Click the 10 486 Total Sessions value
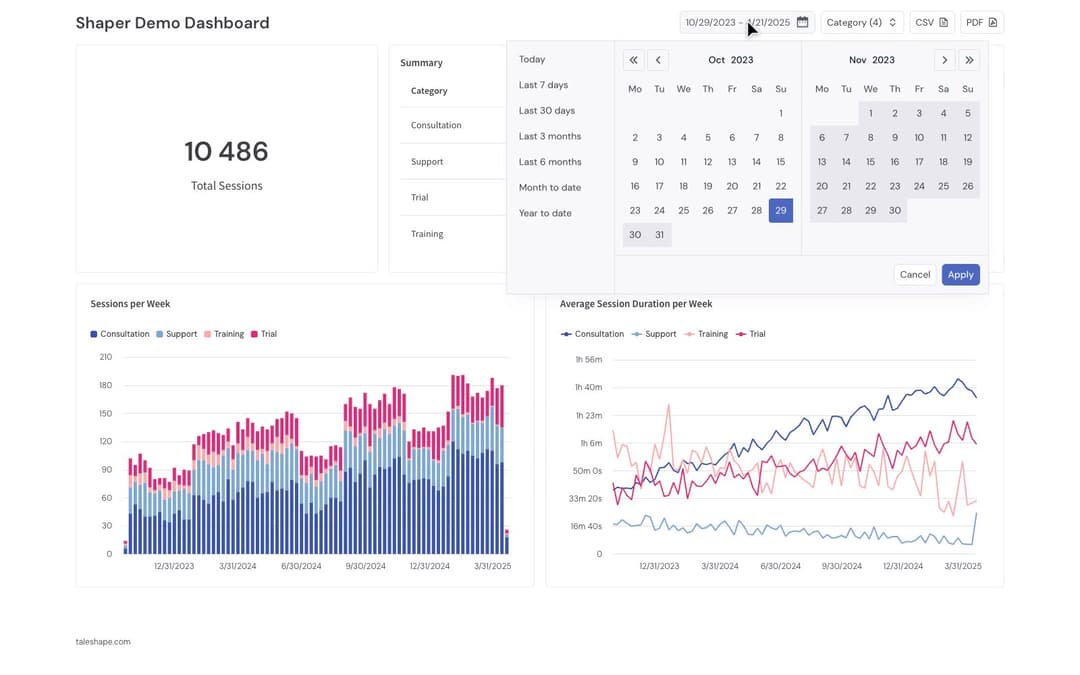 (x=227, y=152)
